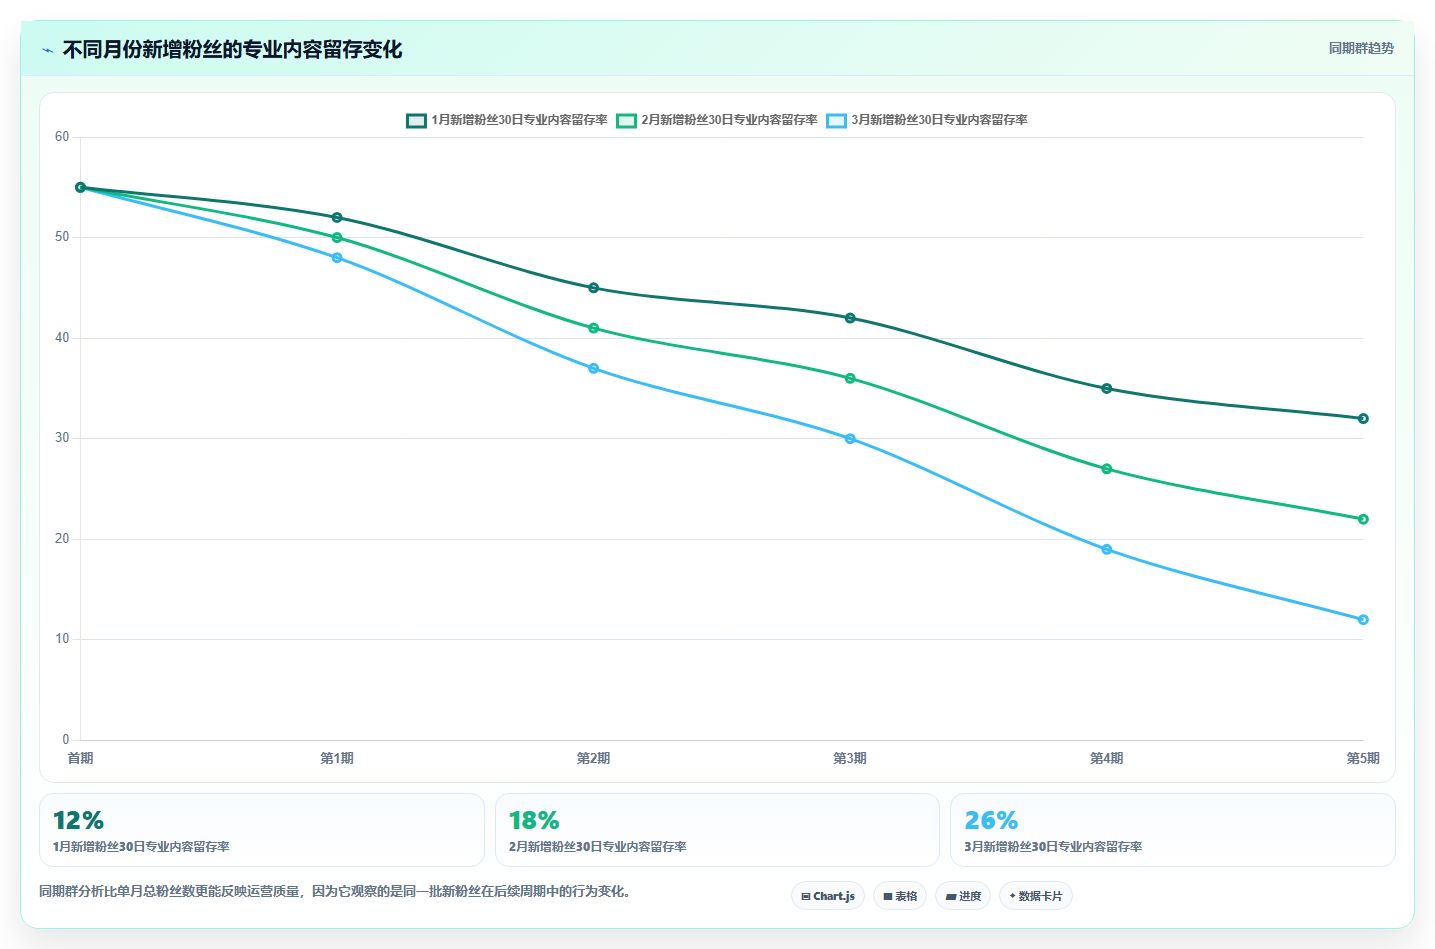Screen dimensions: 1435x949
Task: Click the green 2月 legend color box
Action: (626, 121)
